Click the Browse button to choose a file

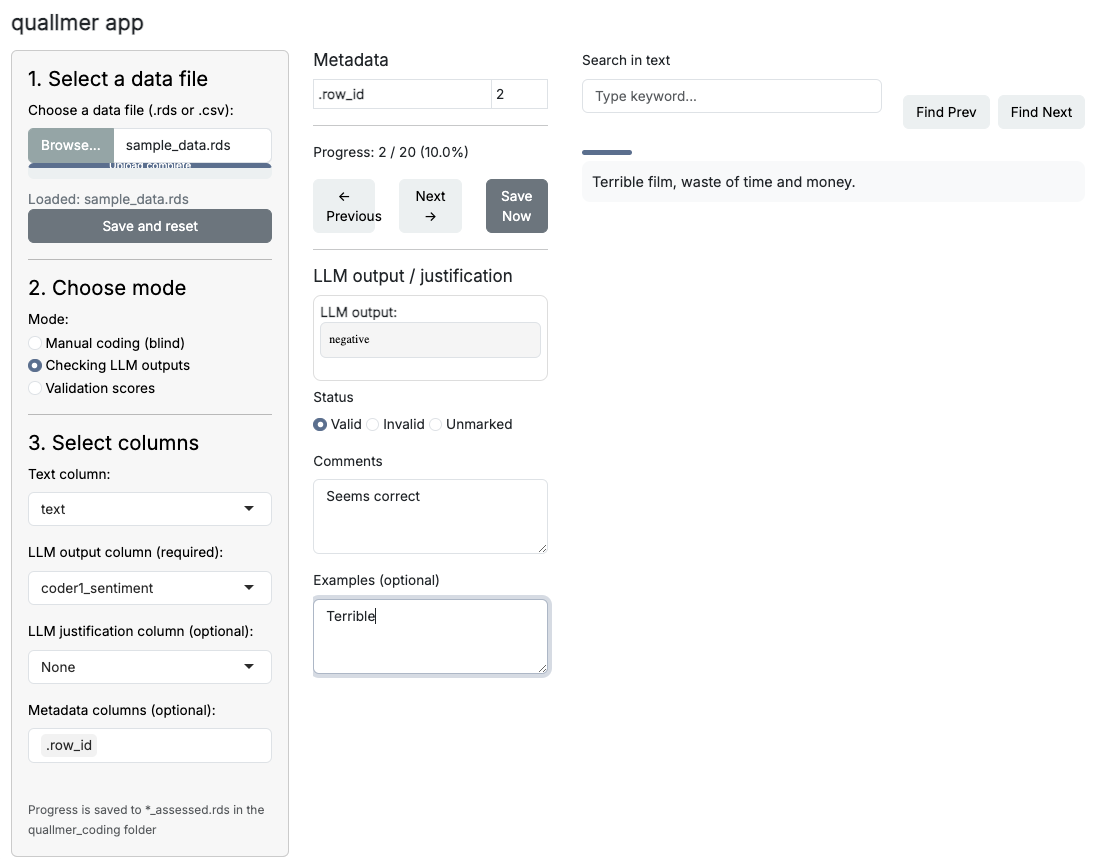[x=70, y=145]
